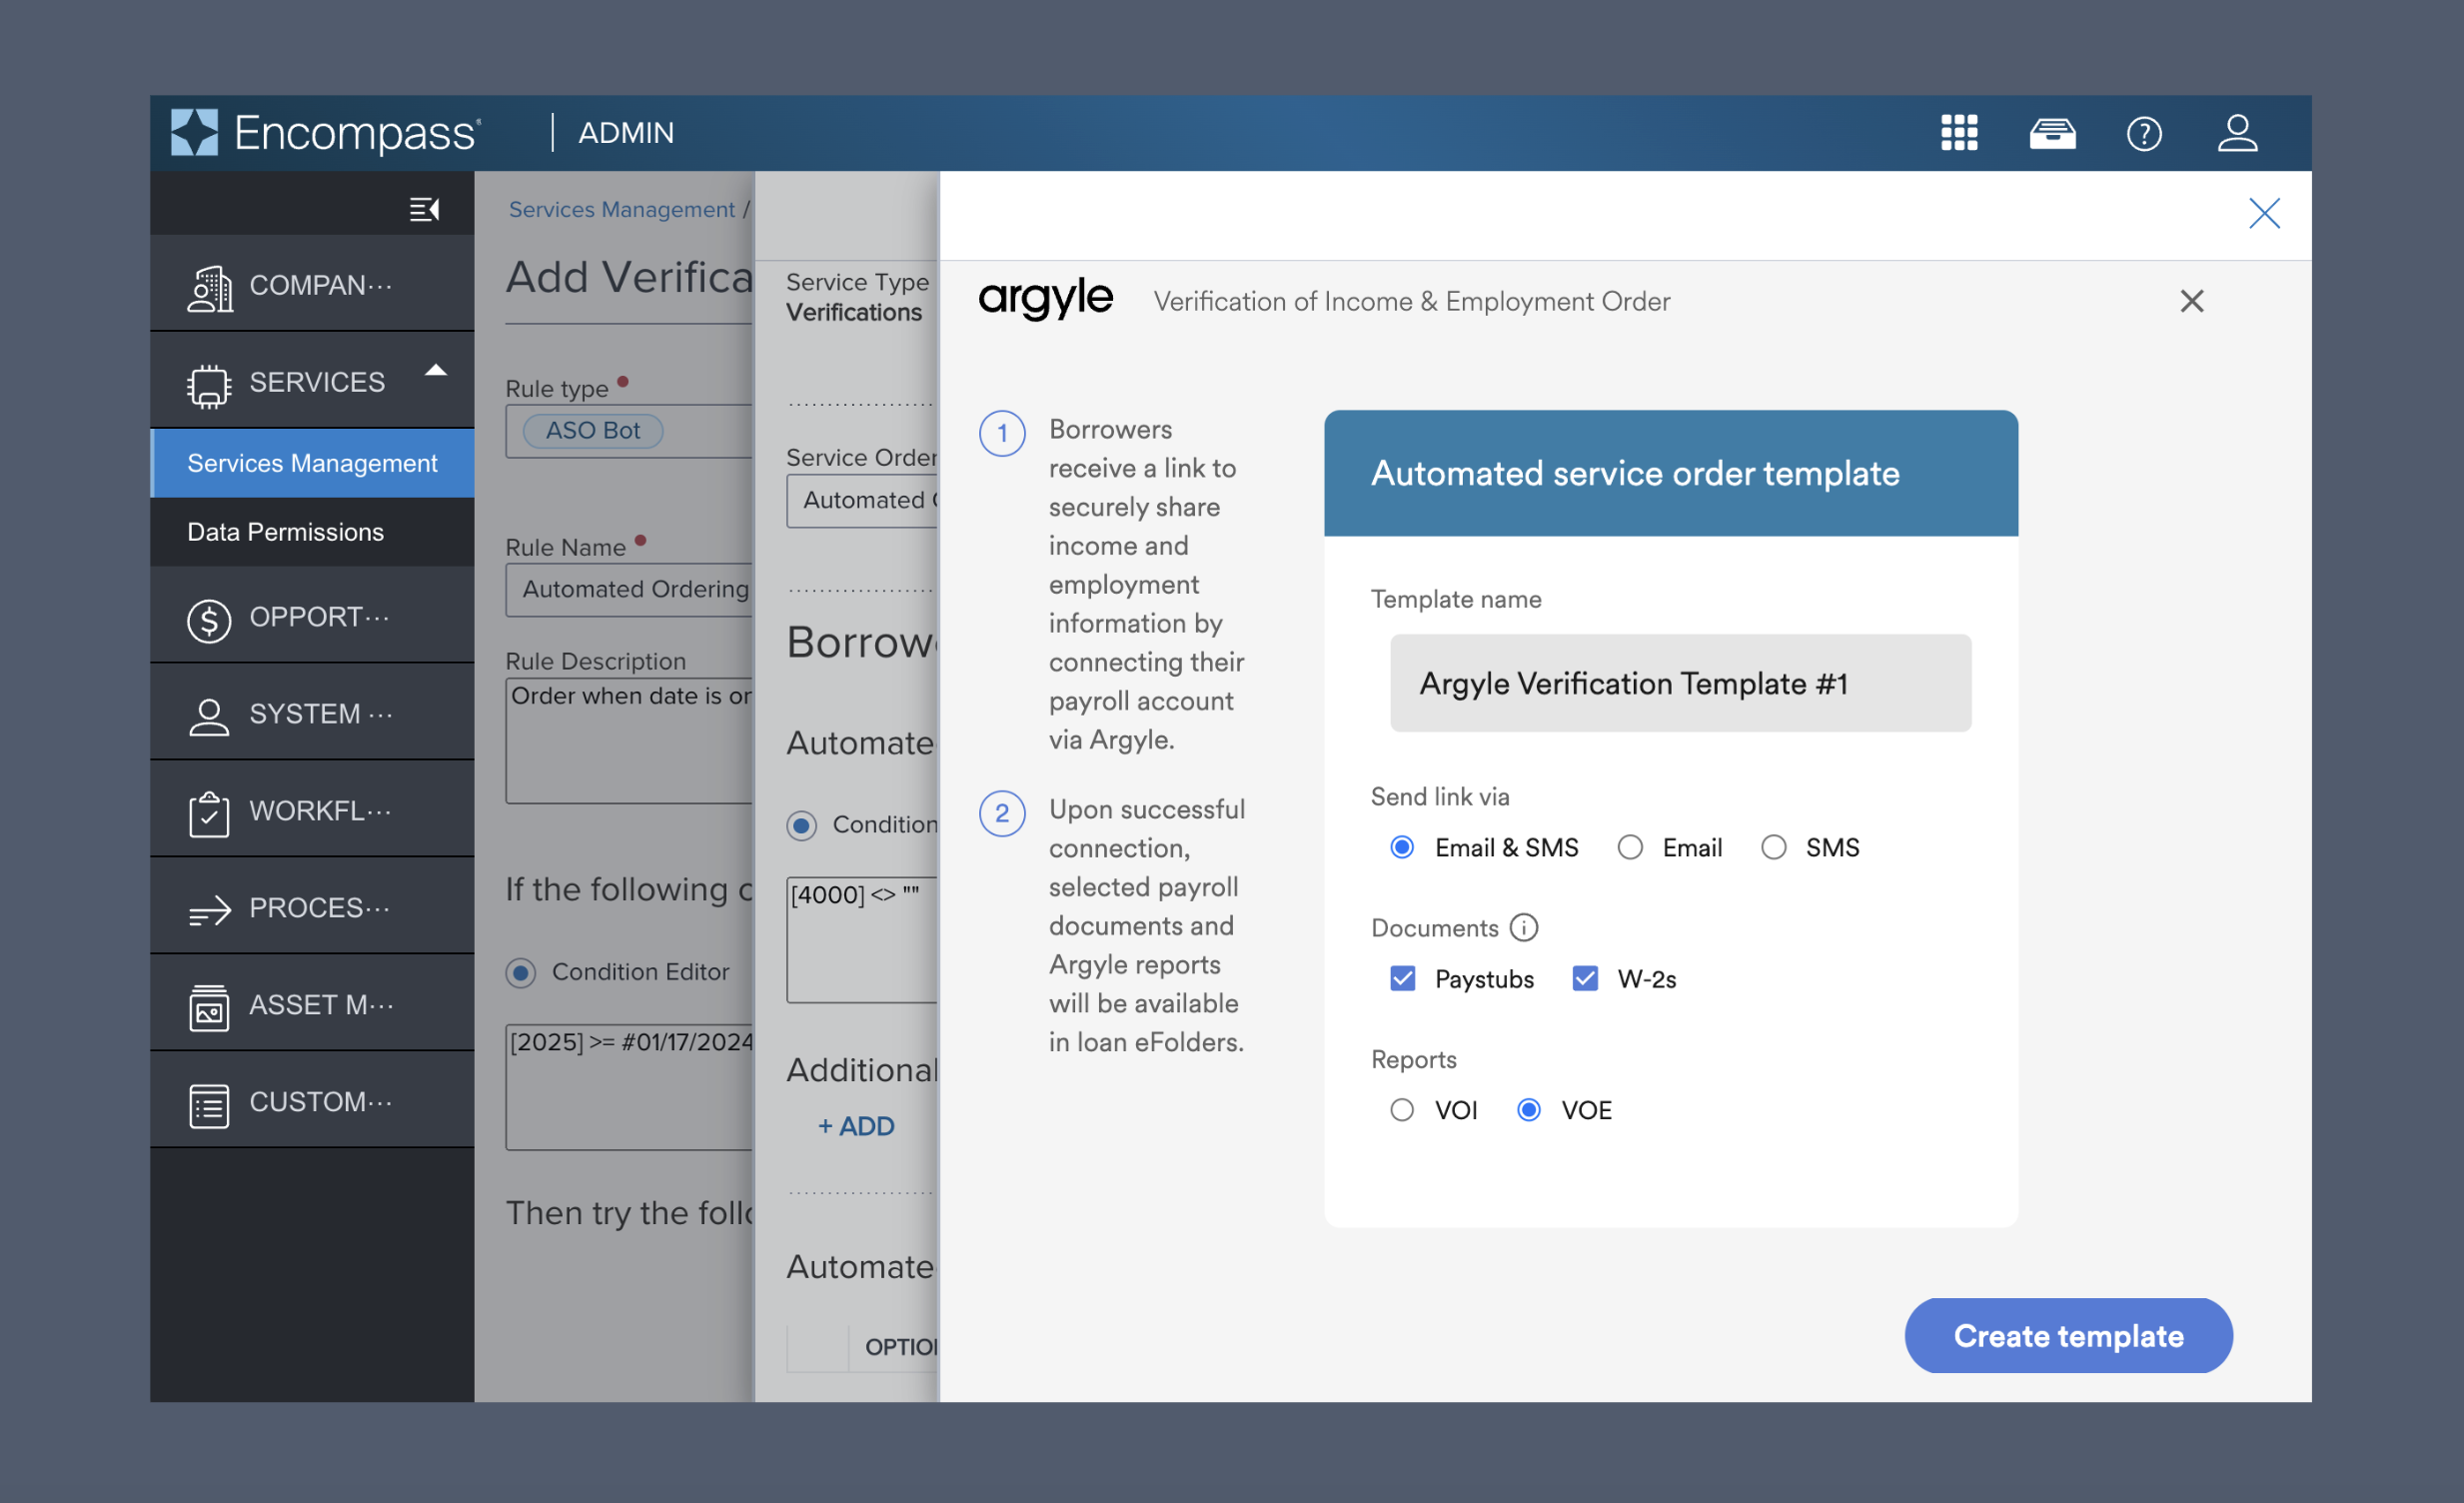Close the Argyle order dialog
Image resolution: width=2464 pixels, height=1503 pixels.
pos(2190,301)
